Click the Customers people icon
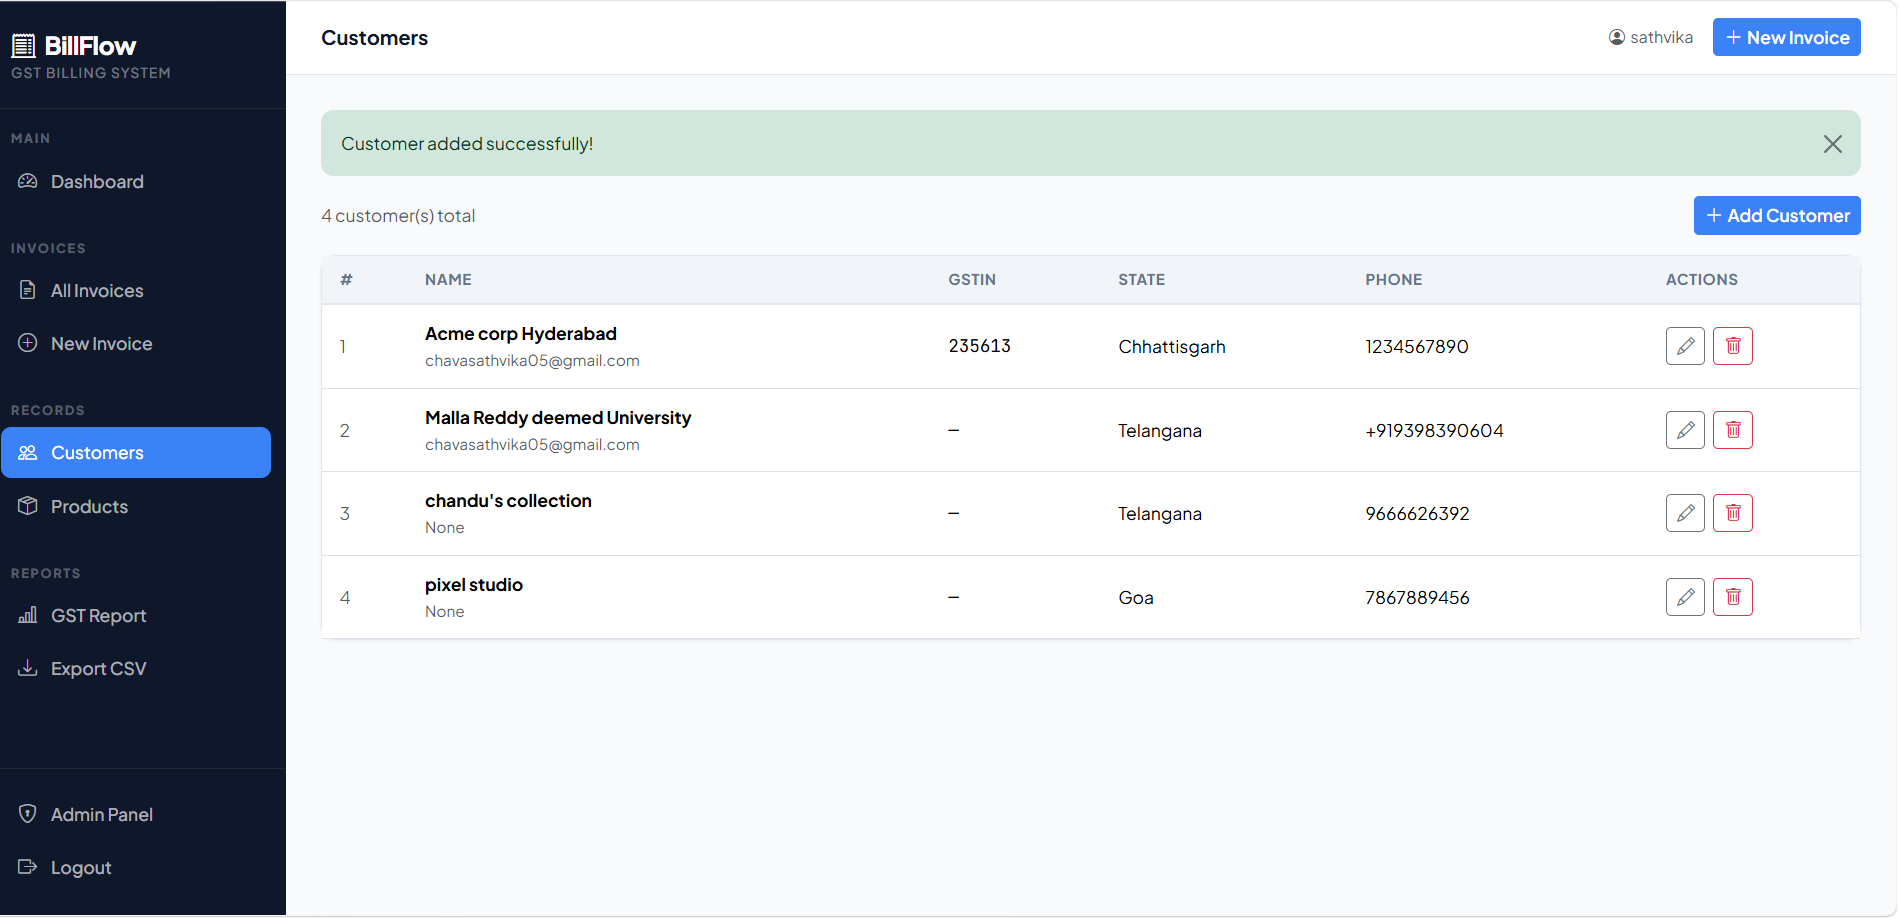This screenshot has height=918, width=1899. (x=28, y=452)
